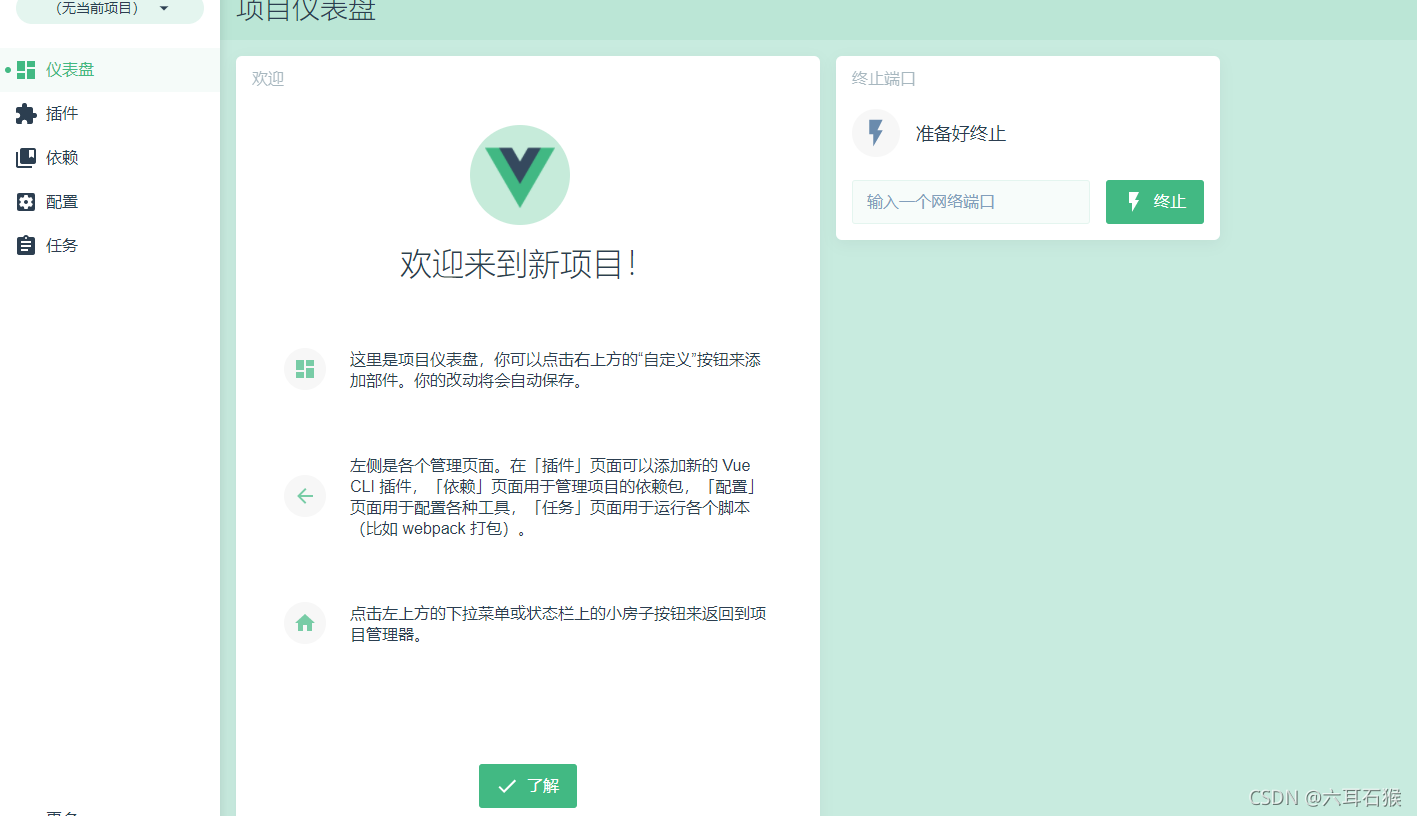Screen dimensions: 1417x816
Task: Click the text about 小房子按钮
Action: click(558, 624)
